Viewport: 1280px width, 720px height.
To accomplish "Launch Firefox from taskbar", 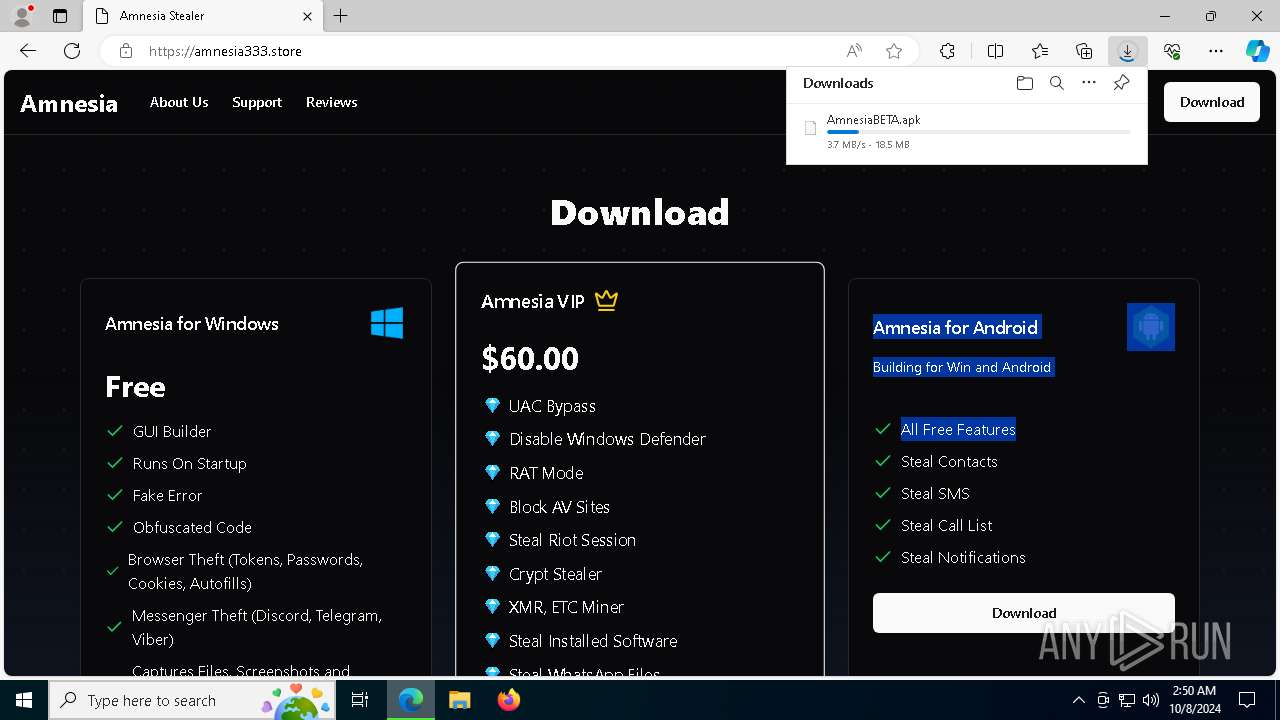I will [x=508, y=700].
